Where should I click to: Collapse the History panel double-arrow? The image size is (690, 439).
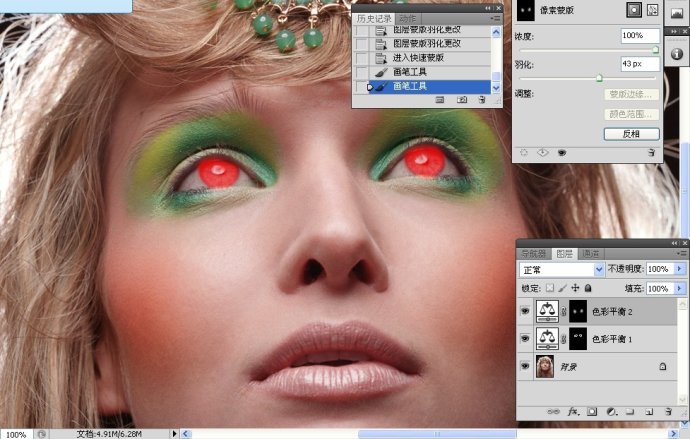point(488,8)
